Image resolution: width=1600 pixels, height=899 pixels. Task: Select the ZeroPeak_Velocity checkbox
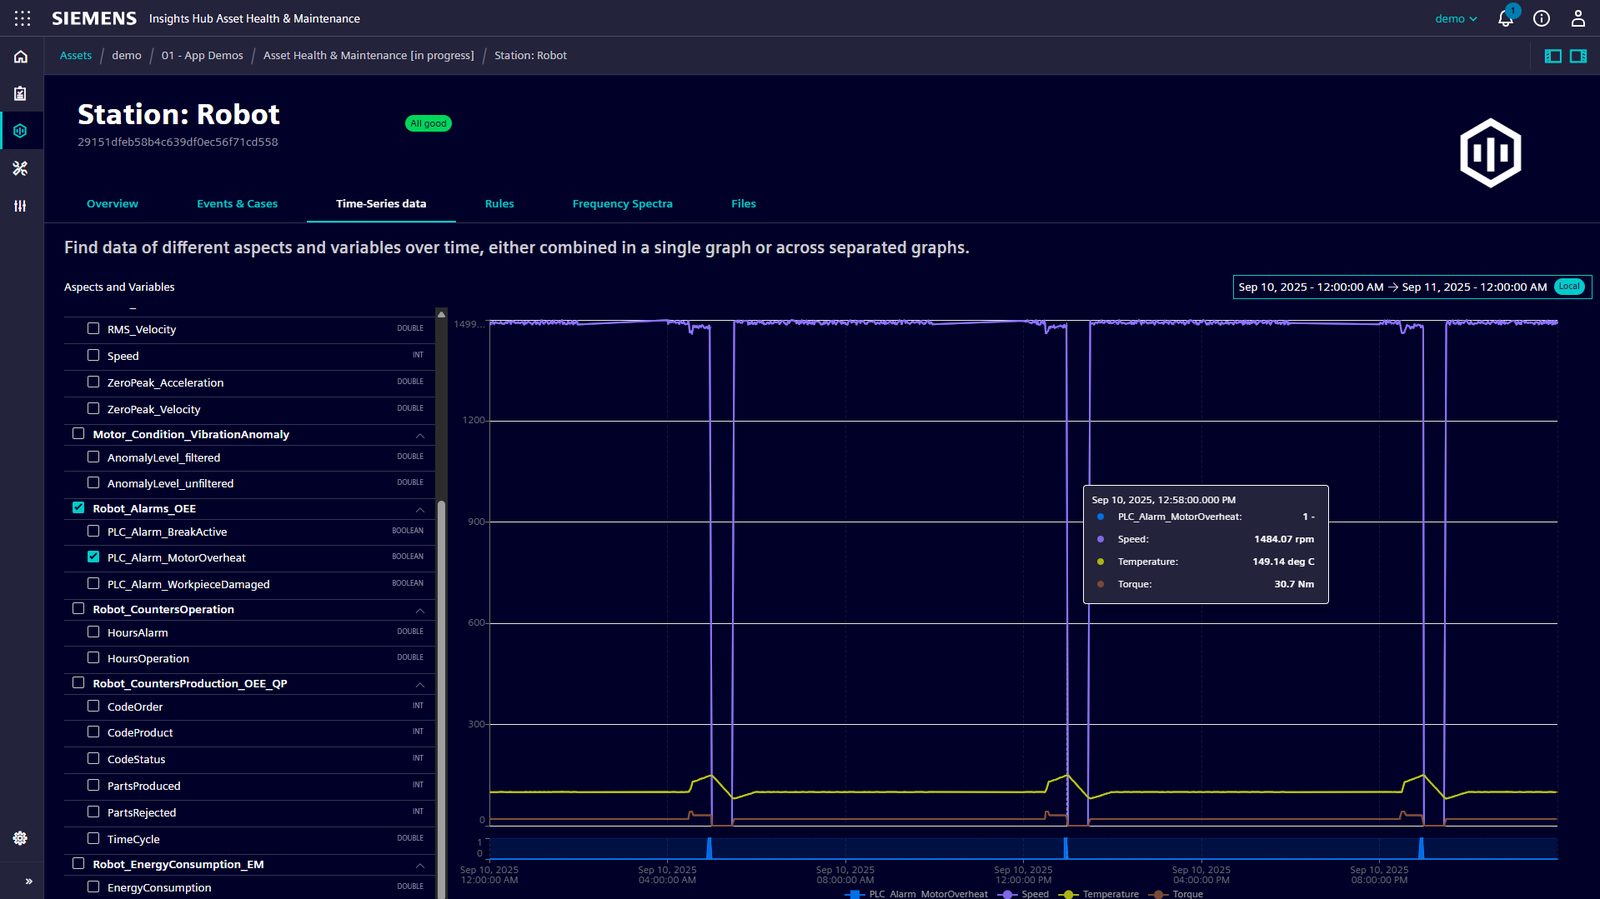tap(93, 408)
